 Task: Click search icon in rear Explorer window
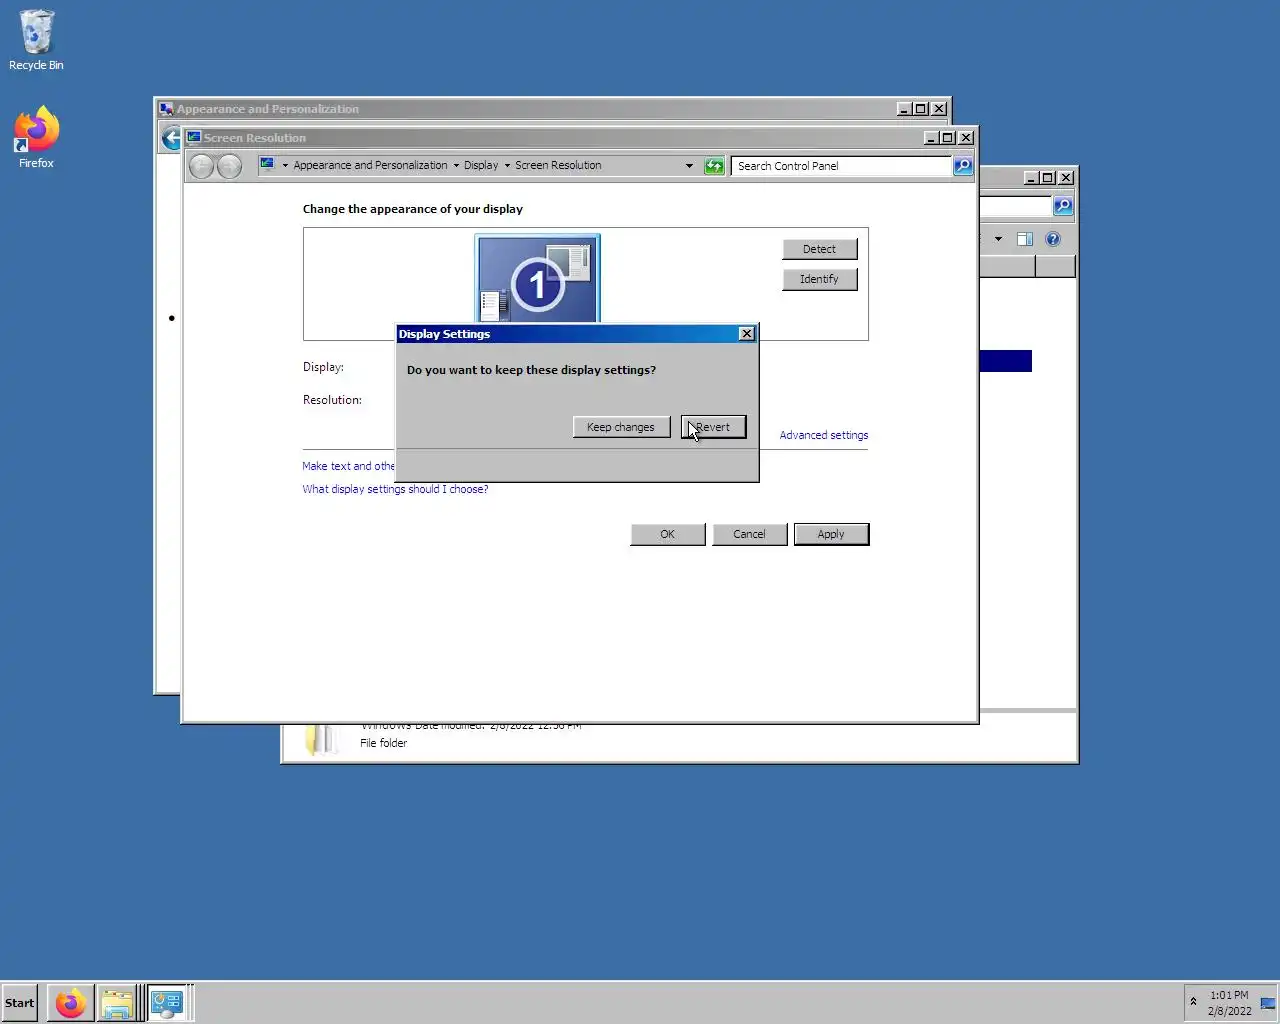point(1063,206)
